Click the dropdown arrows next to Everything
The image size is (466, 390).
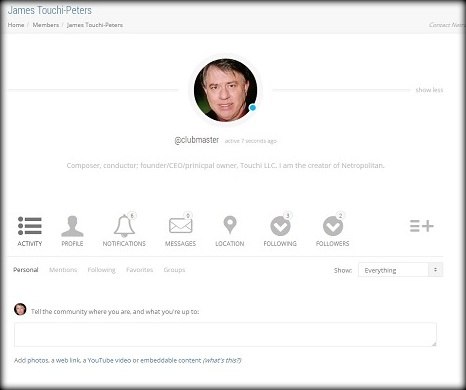(435, 270)
